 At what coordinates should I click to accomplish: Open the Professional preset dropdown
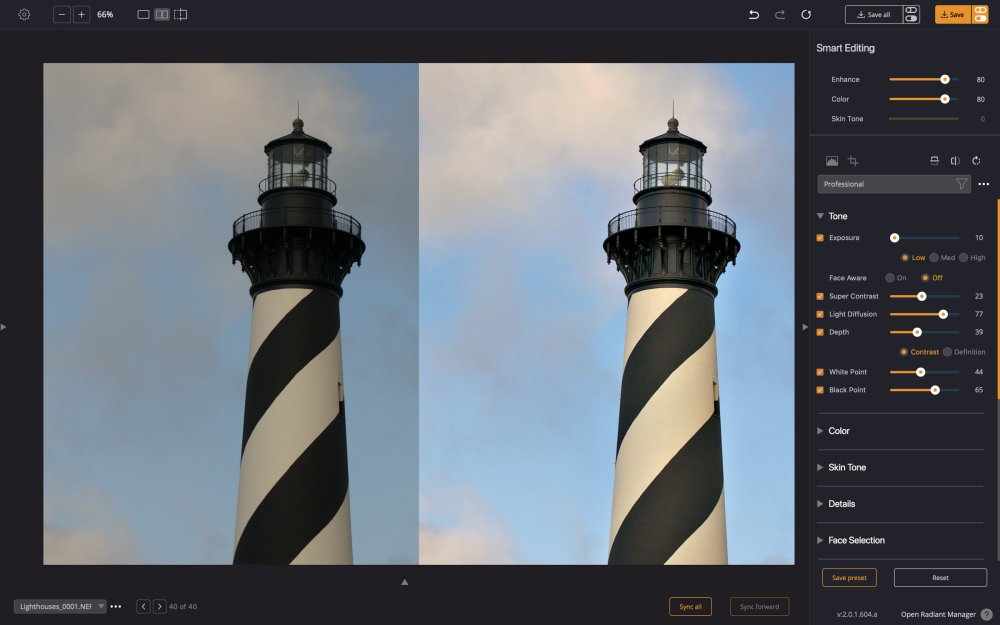click(x=894, y=184)
